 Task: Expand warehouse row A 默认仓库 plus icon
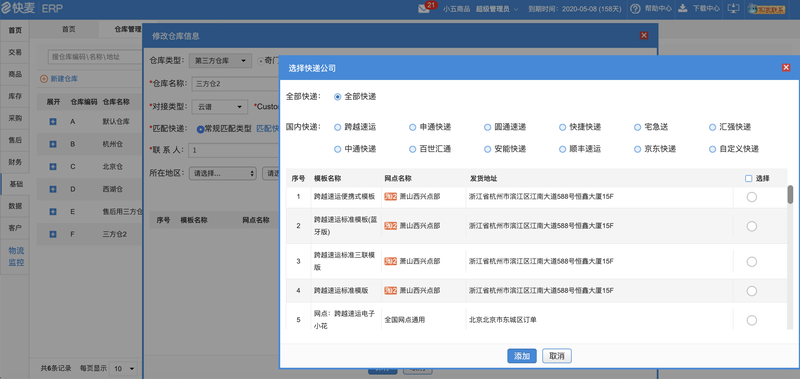point(53,122)
